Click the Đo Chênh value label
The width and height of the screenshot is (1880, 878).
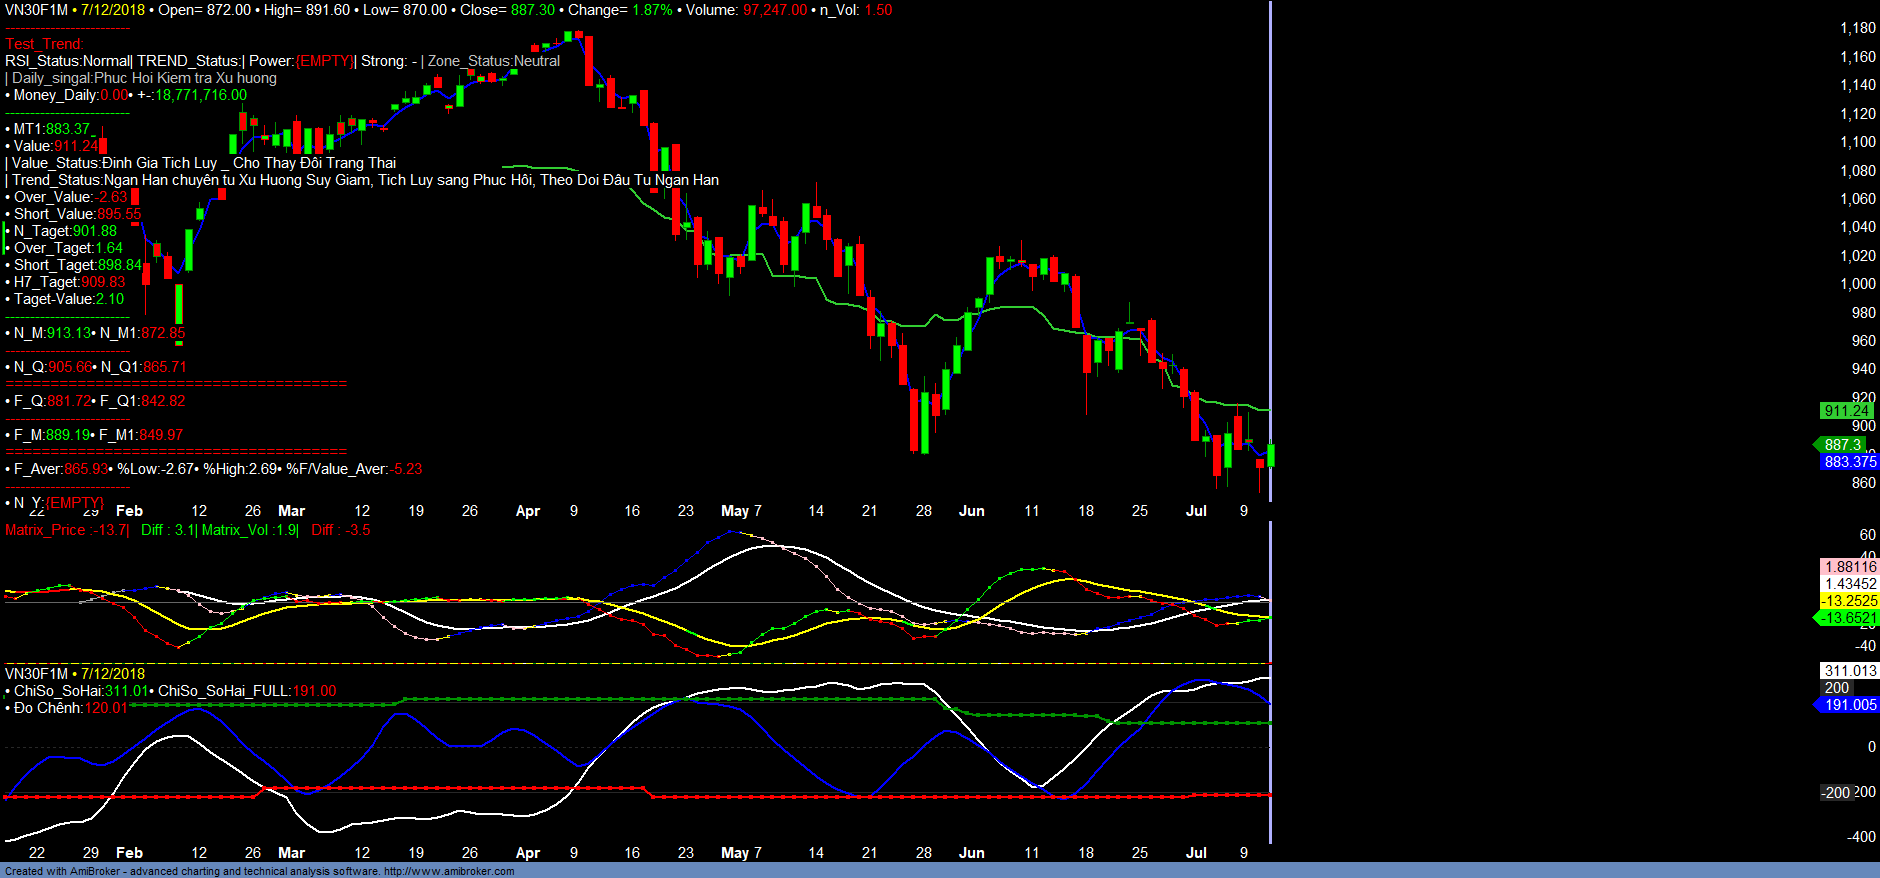(x=68, y=708)
